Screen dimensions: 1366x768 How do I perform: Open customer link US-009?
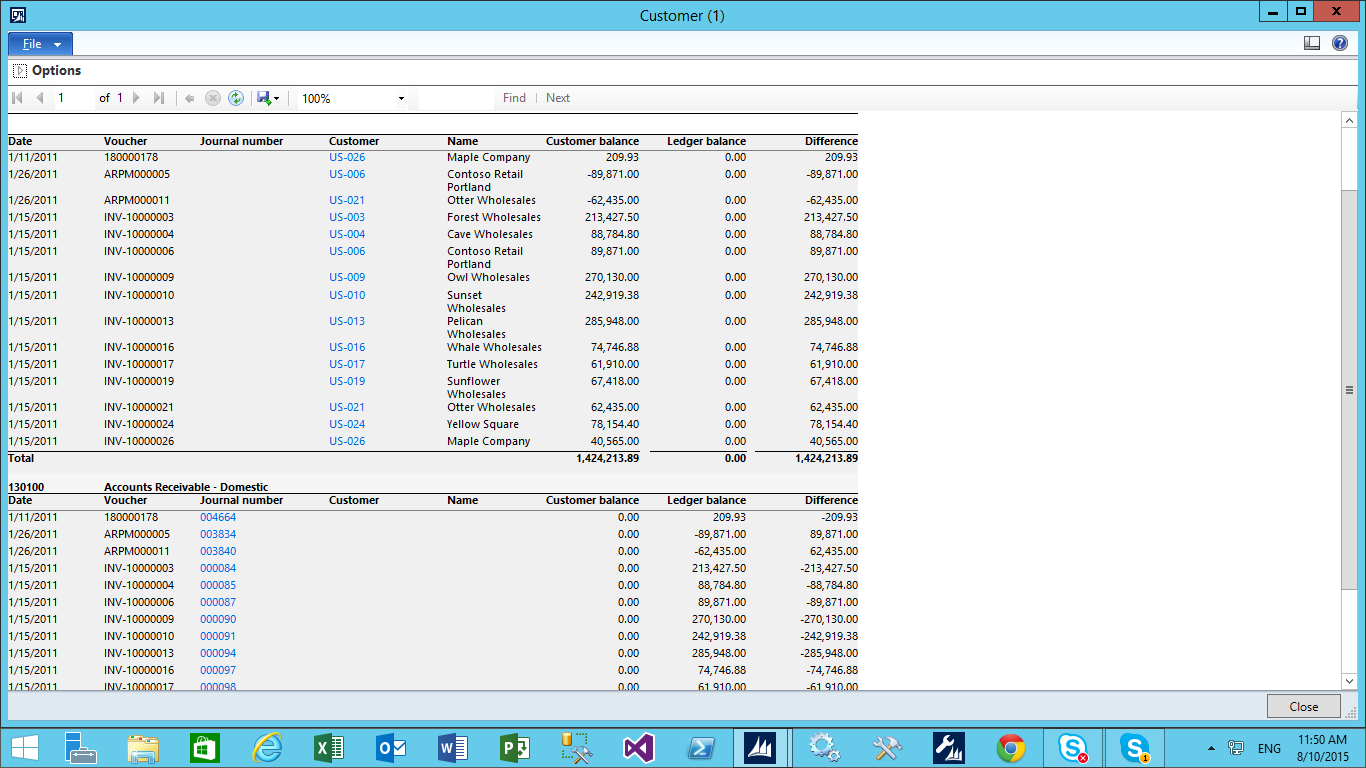click(x=347, y=277)
